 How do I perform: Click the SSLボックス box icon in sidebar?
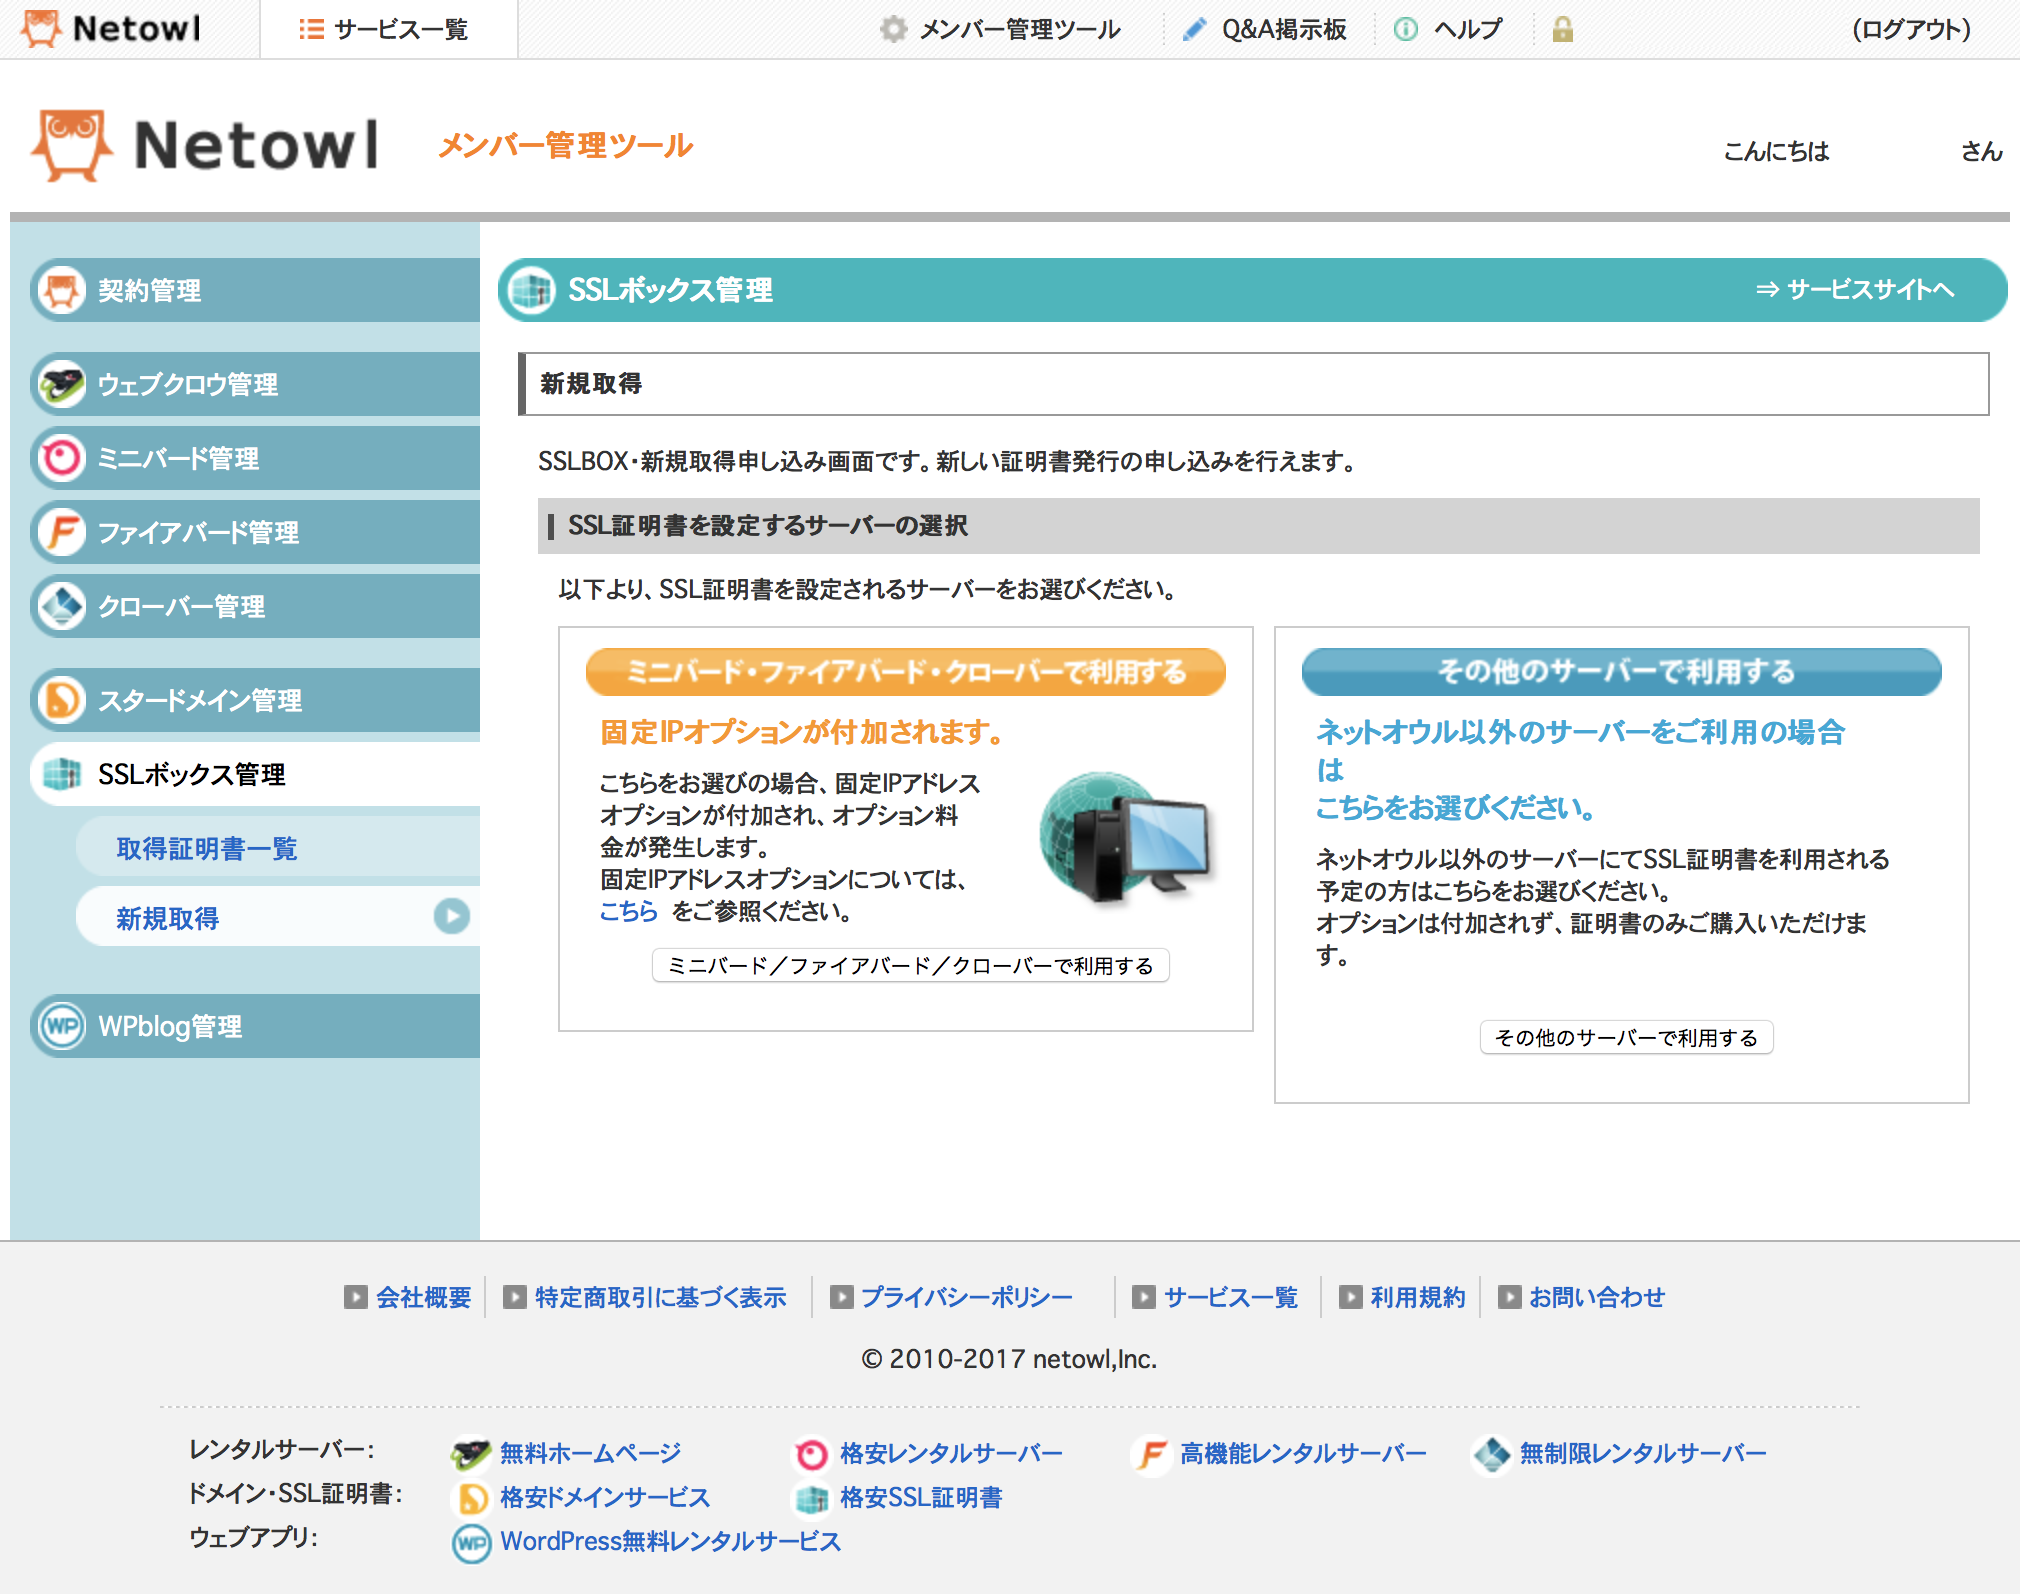coord(62,774)
